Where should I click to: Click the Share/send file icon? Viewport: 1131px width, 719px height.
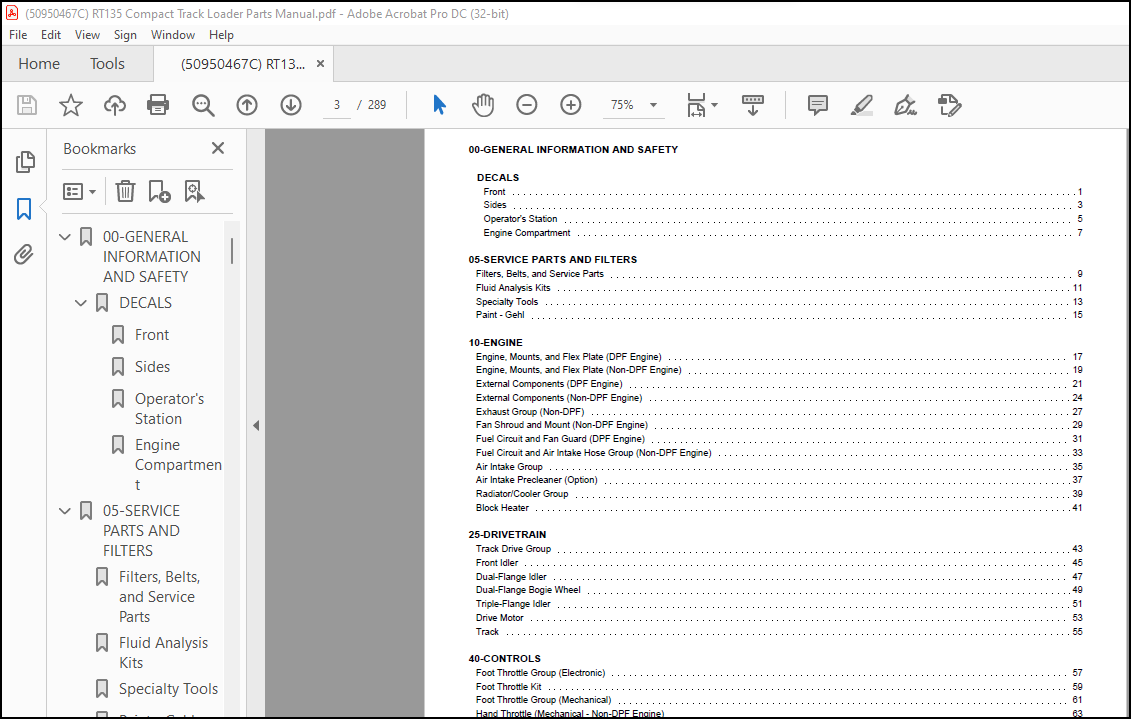pos(949,105)
